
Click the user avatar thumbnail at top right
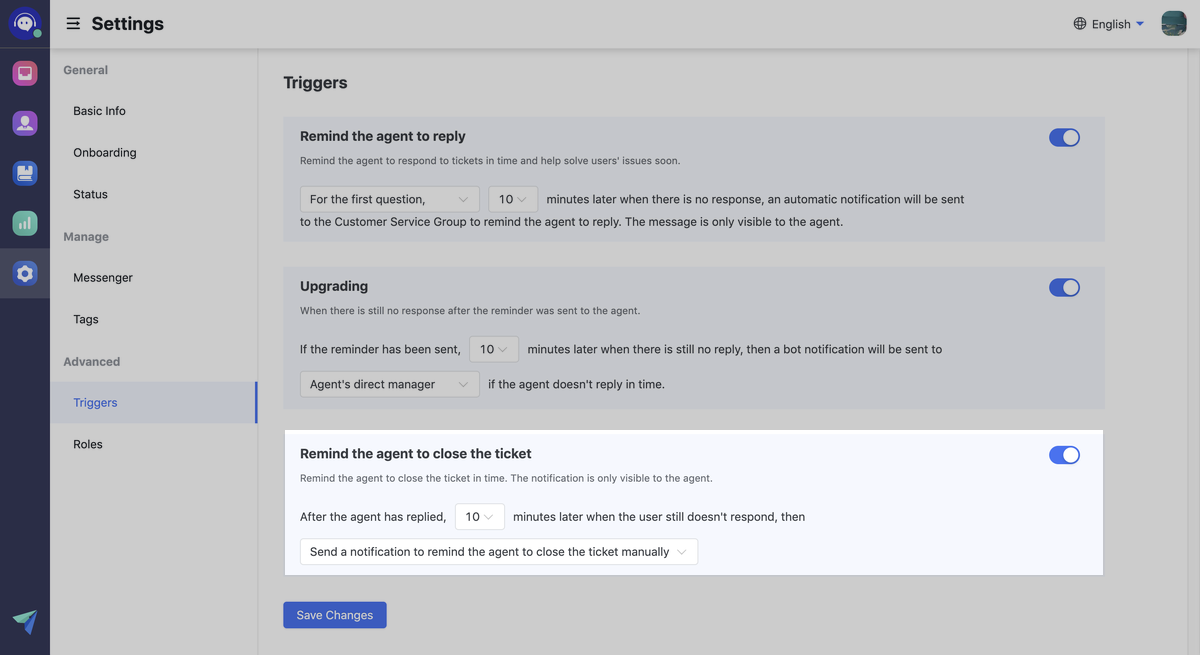1173,23
